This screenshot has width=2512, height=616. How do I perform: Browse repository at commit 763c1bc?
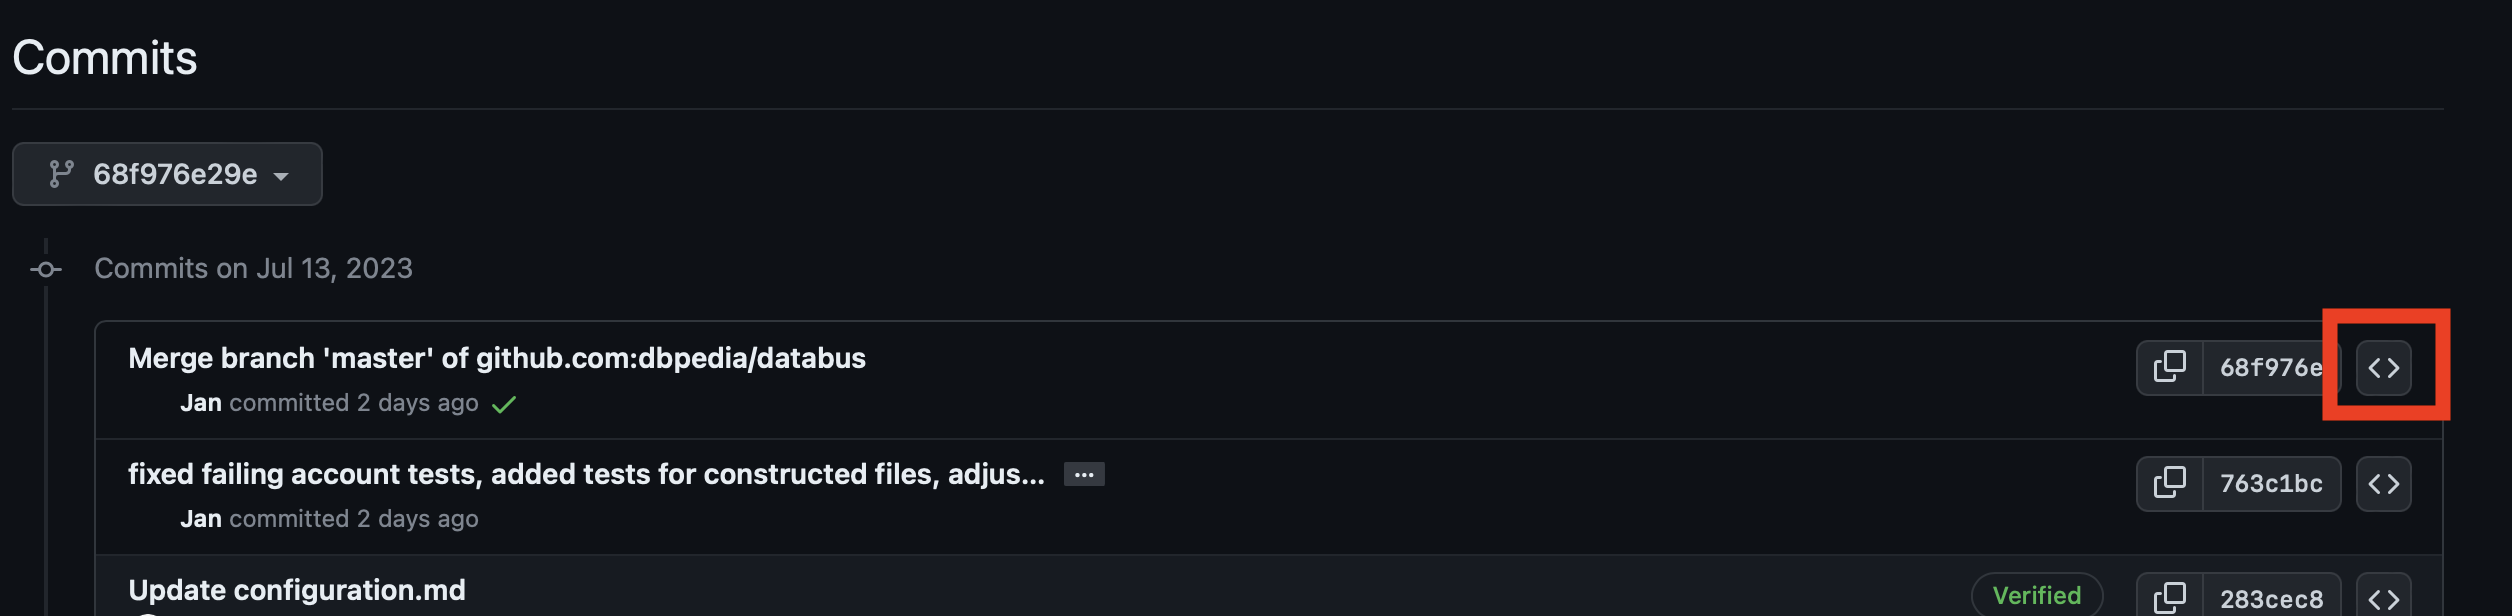[2383, 484]
